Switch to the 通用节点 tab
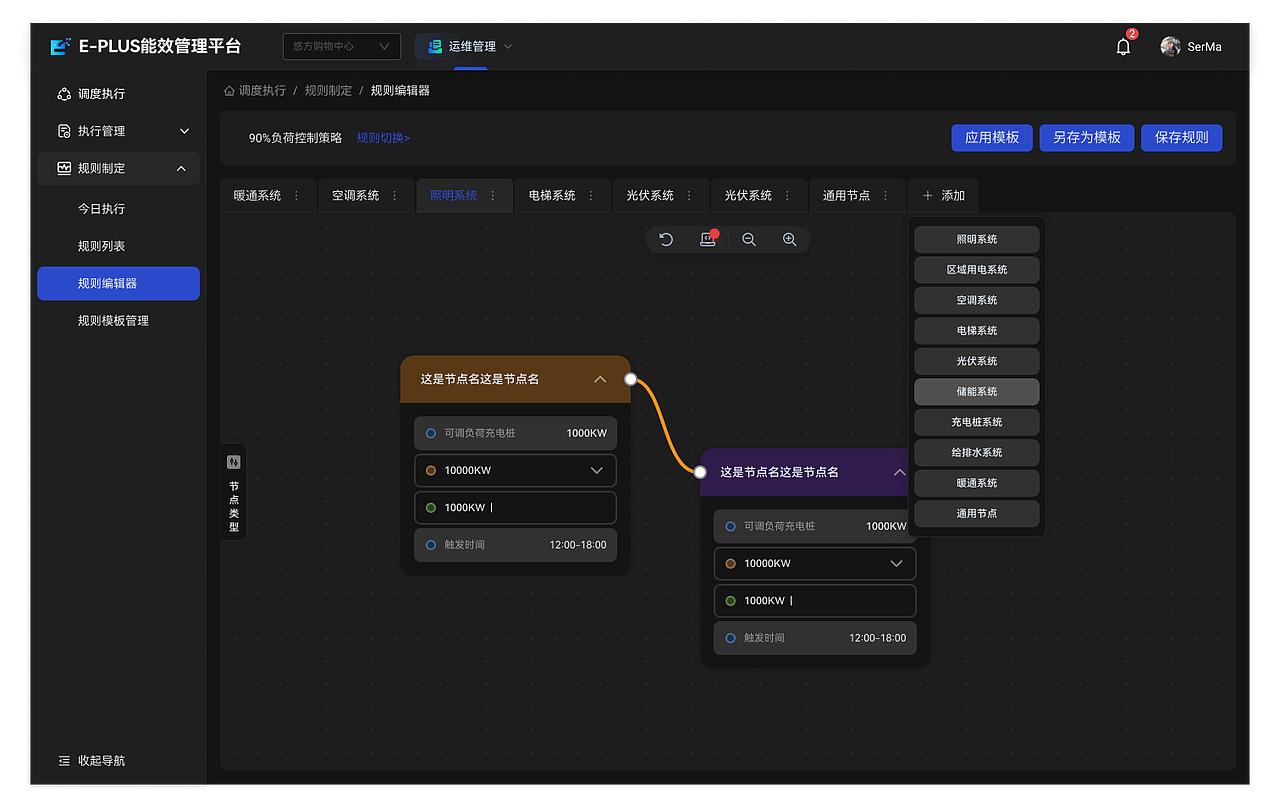This screenshot has height=793, width=1280. coord(847,196)
